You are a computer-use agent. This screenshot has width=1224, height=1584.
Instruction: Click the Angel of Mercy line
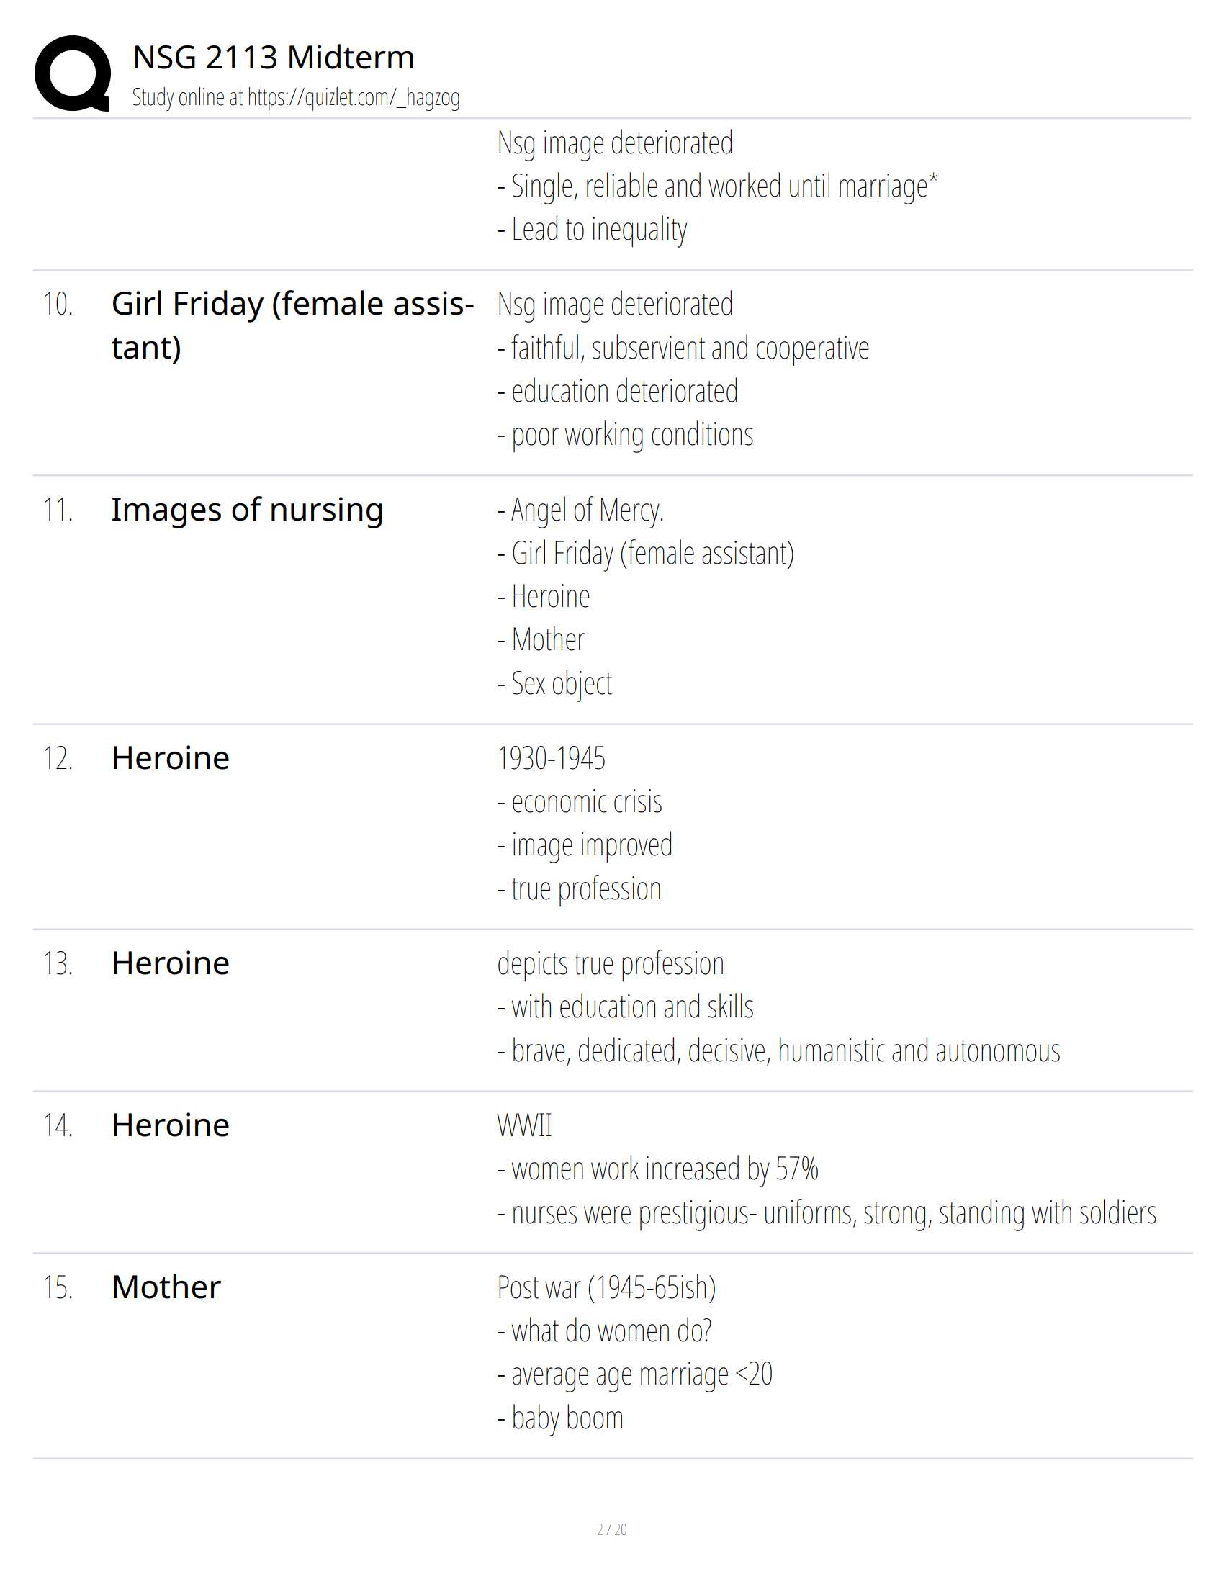pos(580,511)
